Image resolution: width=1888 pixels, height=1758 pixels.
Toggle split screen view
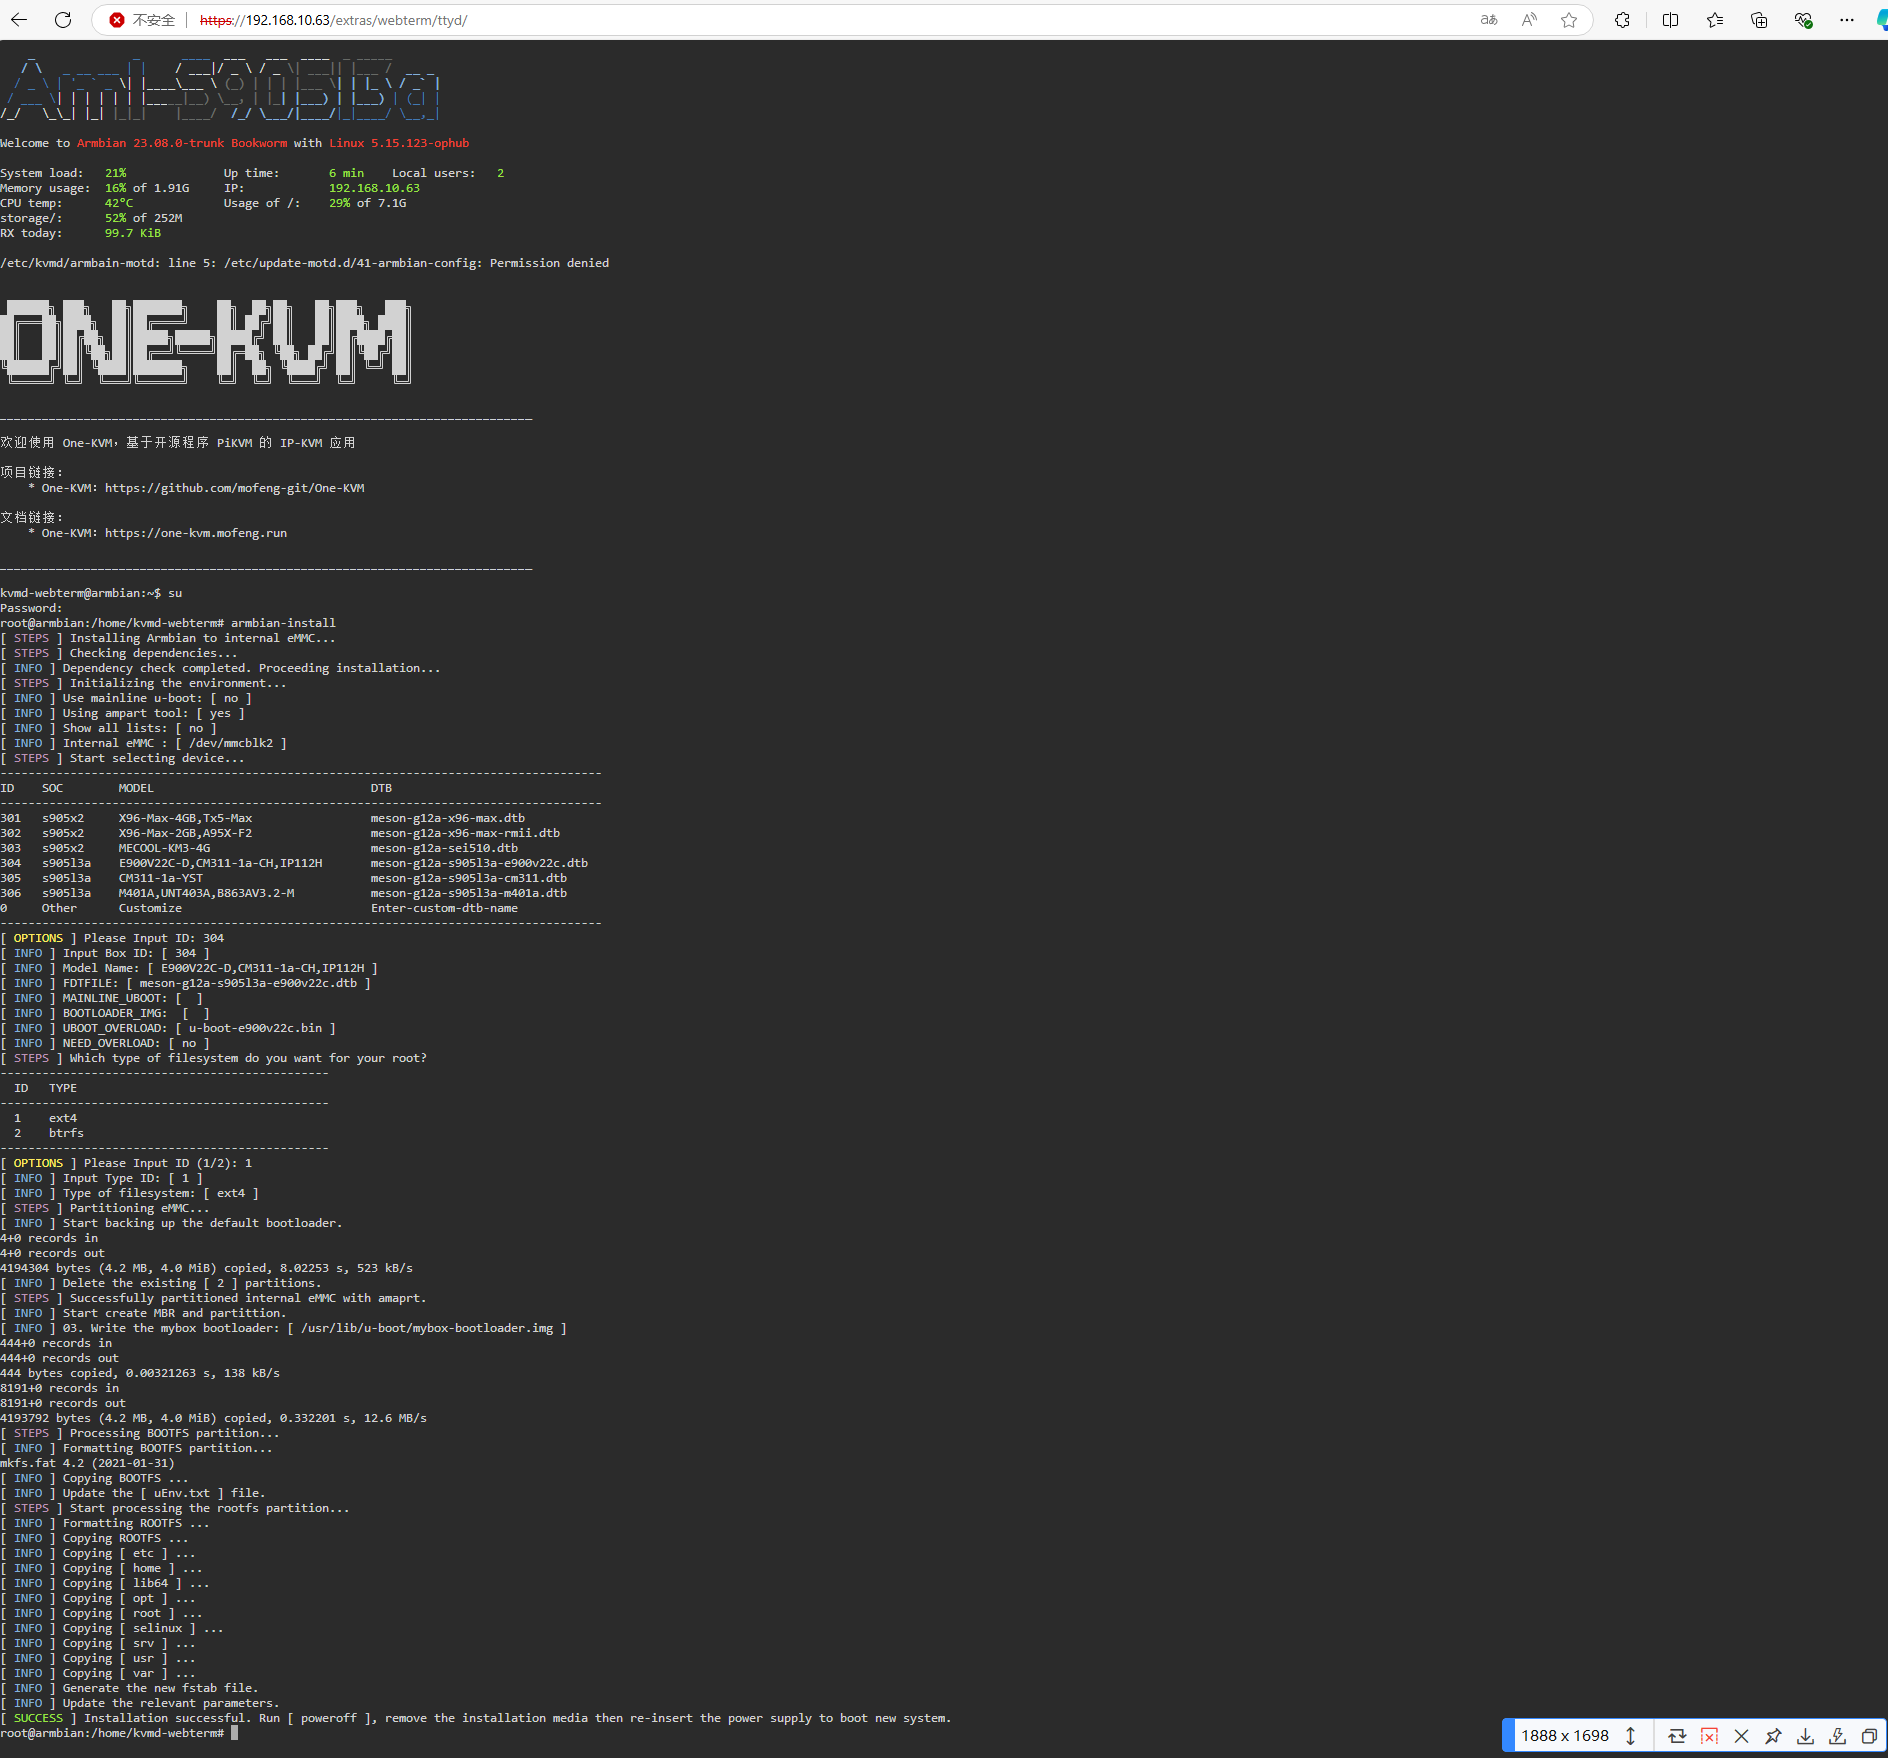tap(1670, 20)
